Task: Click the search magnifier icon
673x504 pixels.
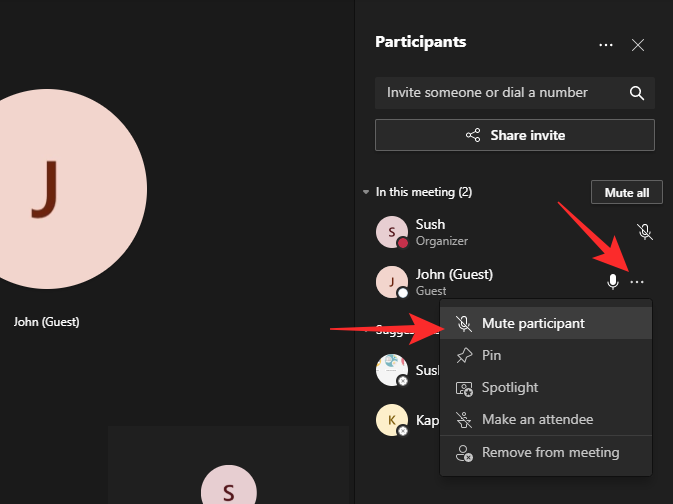Action: pyautogui.click(x=637, y=93)
